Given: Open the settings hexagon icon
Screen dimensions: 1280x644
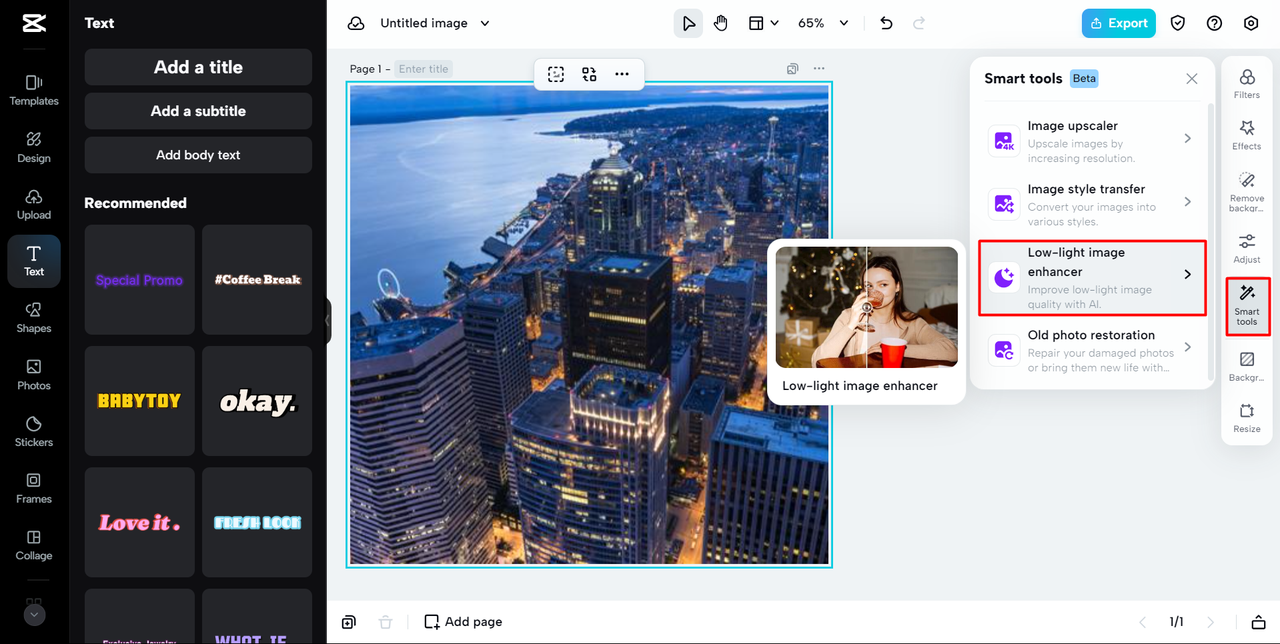Looking at the screenshot, I should [1251, 23].
